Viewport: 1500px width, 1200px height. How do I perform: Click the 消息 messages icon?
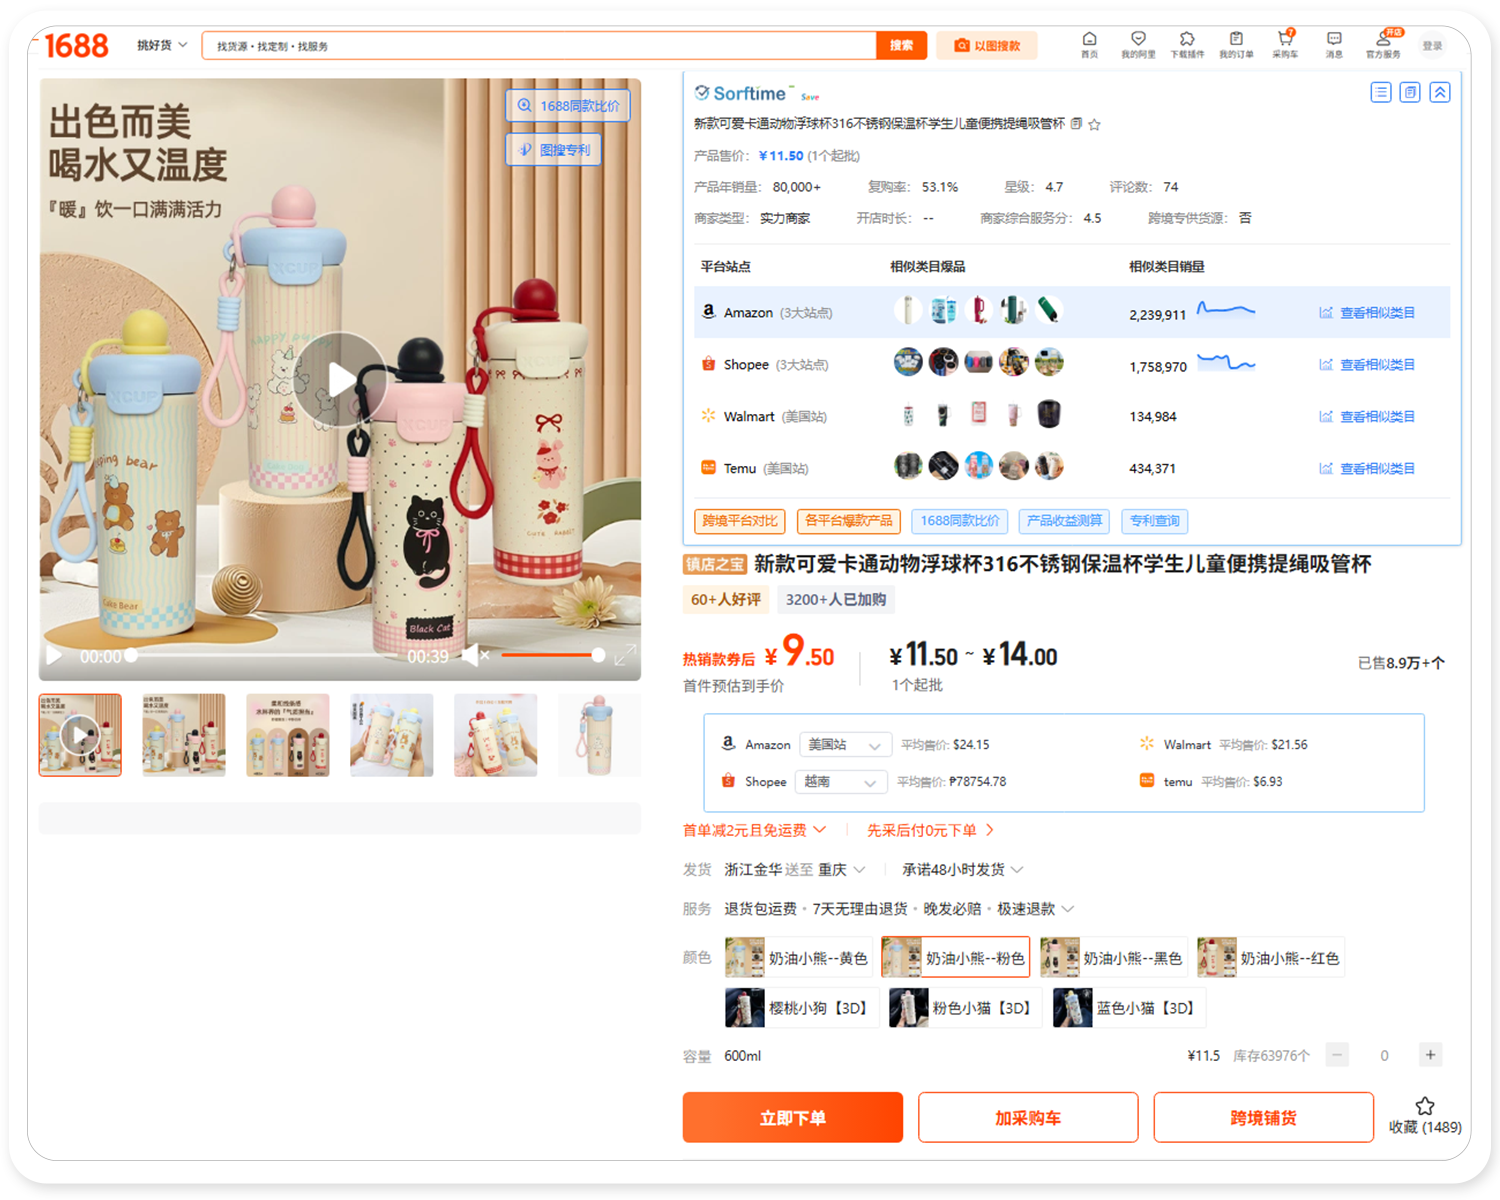tap(1334, 44)
